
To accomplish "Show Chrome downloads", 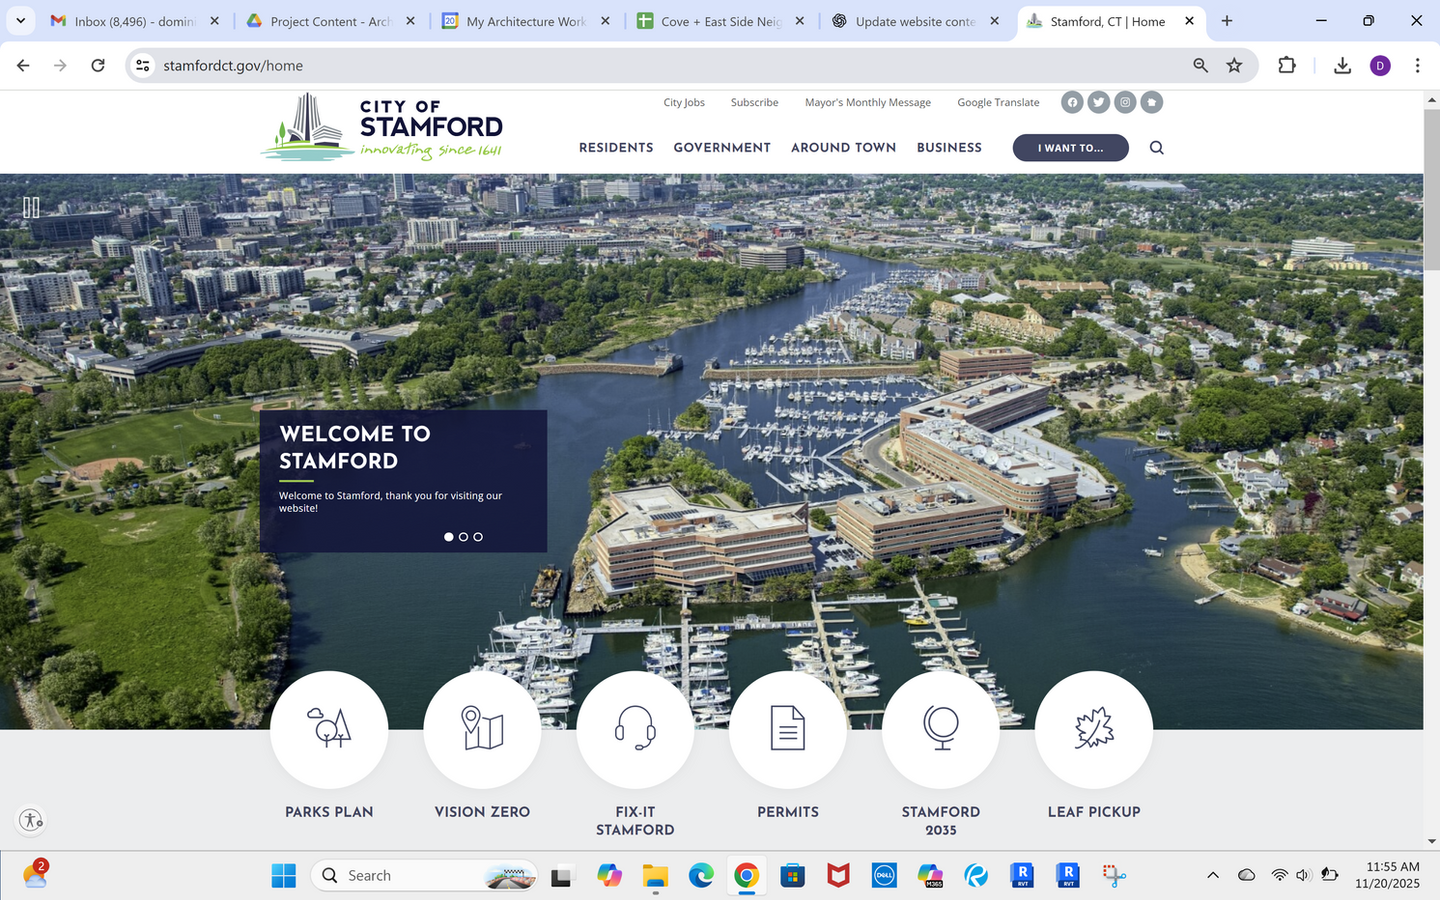I will [1342, 65].
